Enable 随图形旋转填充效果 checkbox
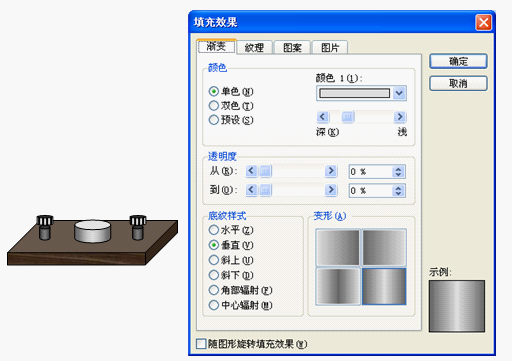This screenshot has width=513, height=362. click(x=201, y=344)
